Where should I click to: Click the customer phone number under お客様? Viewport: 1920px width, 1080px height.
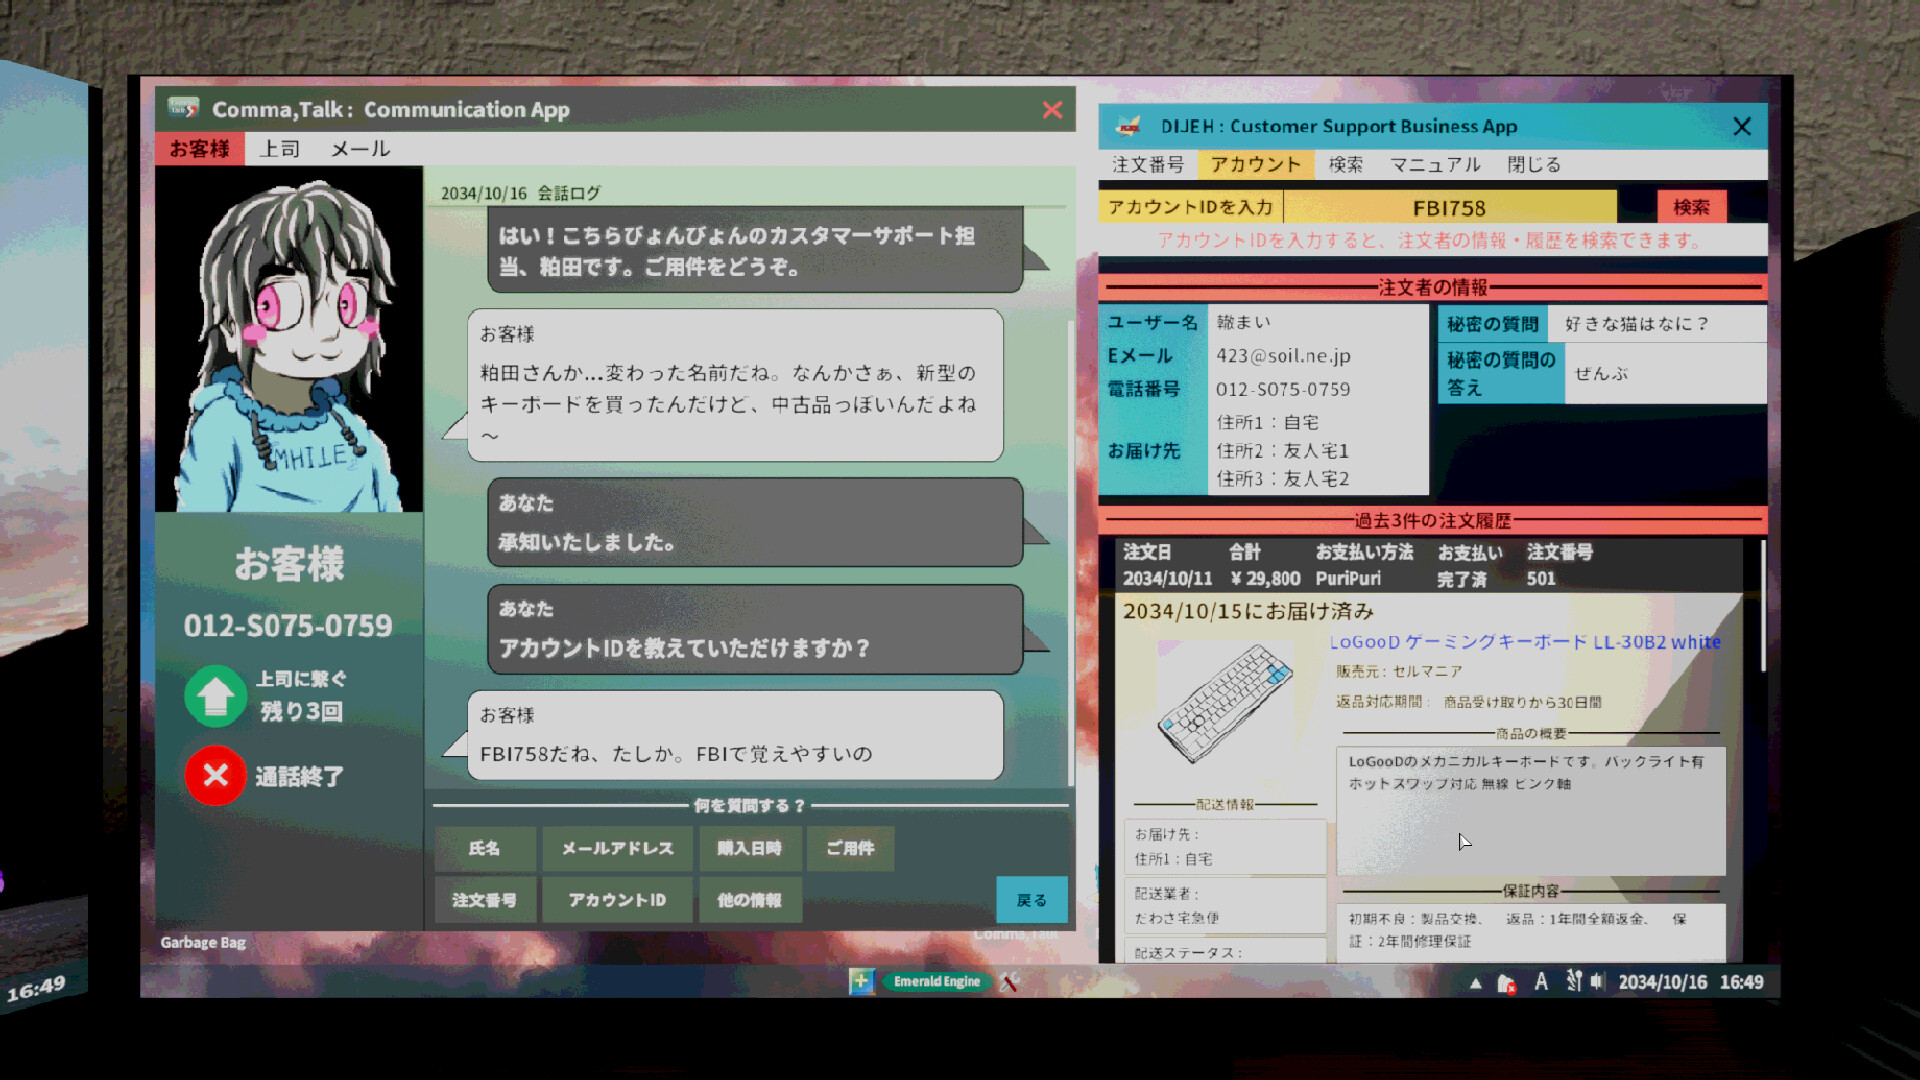pyautogui.click(x=288, y=626)
